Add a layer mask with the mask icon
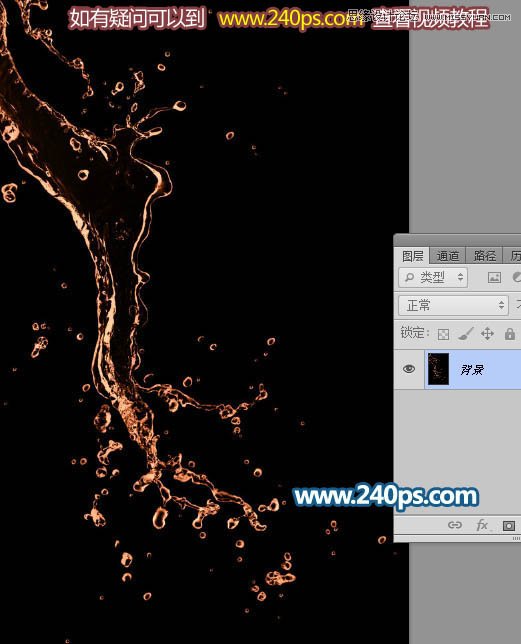Screen dimensions: 521x644 (509, 525)
